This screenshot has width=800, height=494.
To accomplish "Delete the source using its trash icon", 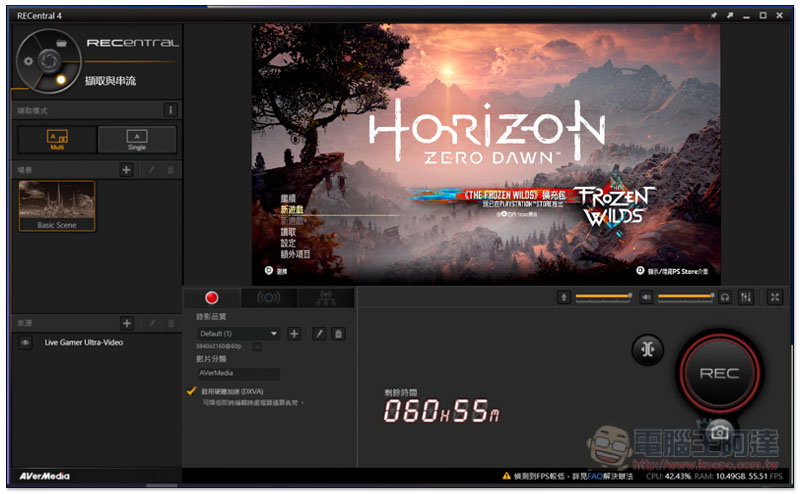I will click(x=171, y=323).
